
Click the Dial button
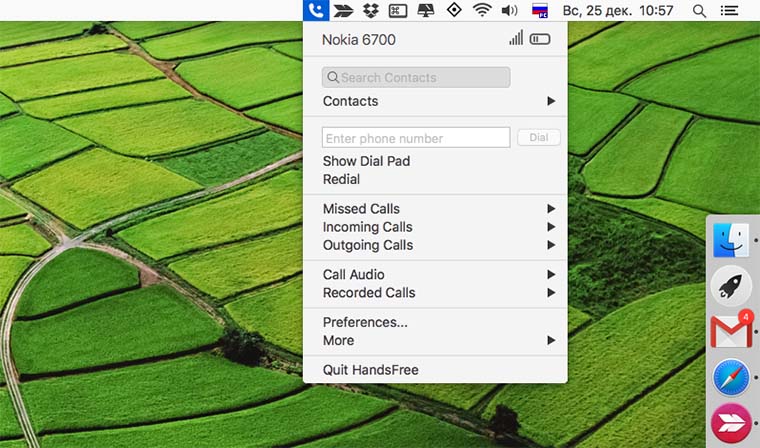pos(538,138)
